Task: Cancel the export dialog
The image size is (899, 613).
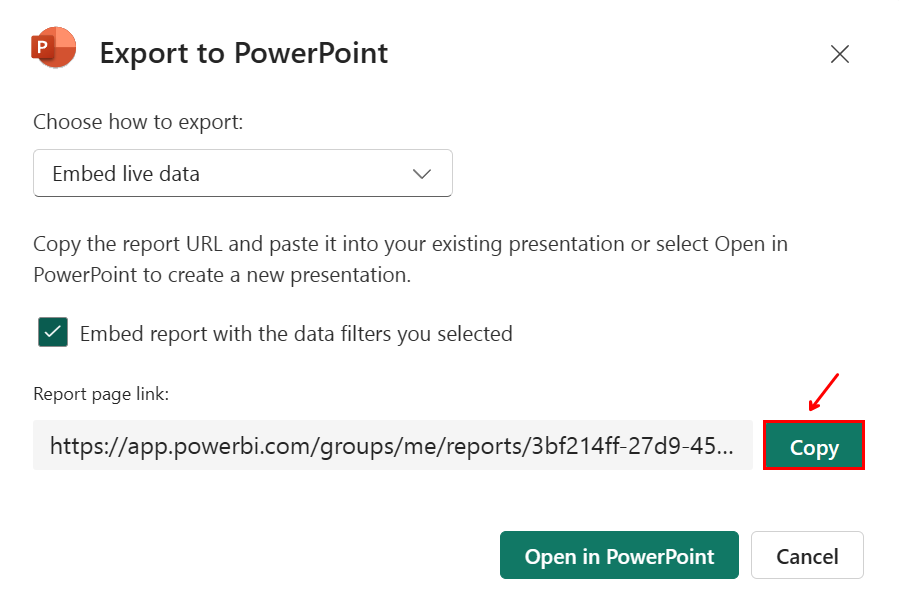Action: click(806, 555)
